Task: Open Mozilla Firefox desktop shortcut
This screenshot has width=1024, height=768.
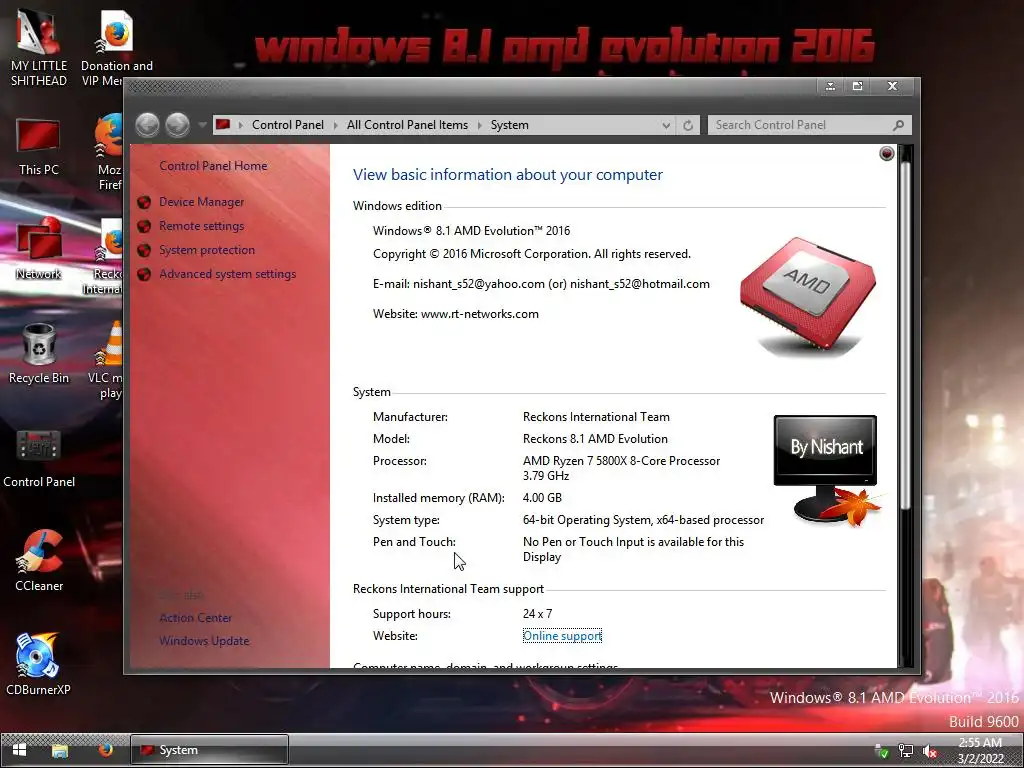Action: [x=109, y=152]
